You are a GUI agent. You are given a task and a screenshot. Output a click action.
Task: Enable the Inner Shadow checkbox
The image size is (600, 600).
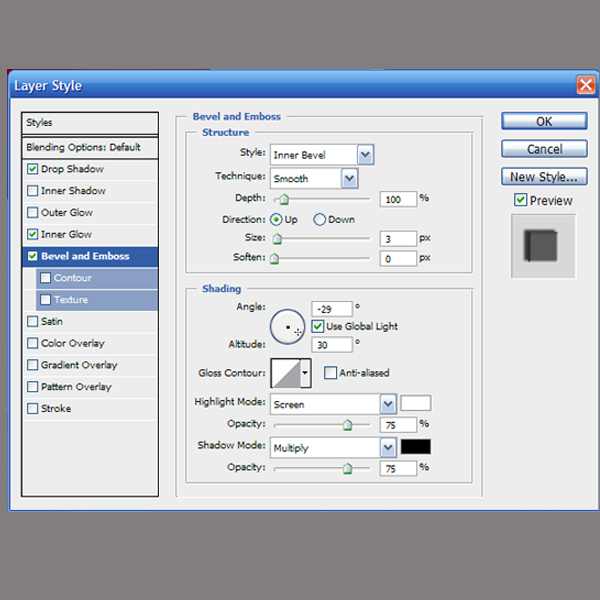pyautogui.click(x=33, y=191)
